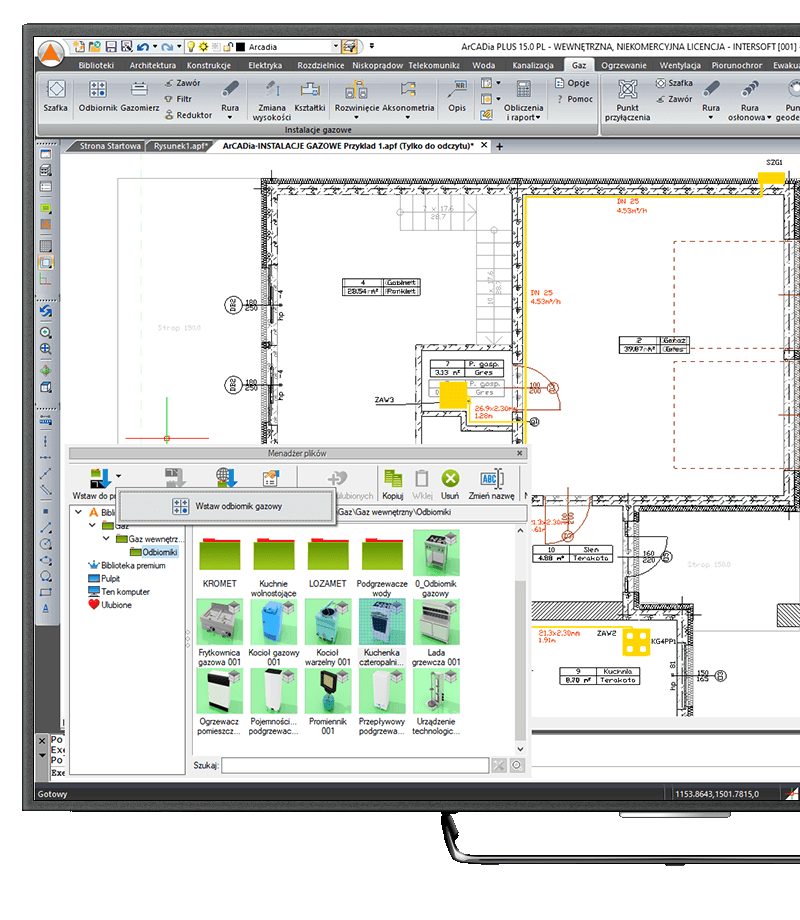Click the Kopiuj icon in file manager

pos(393,484)
